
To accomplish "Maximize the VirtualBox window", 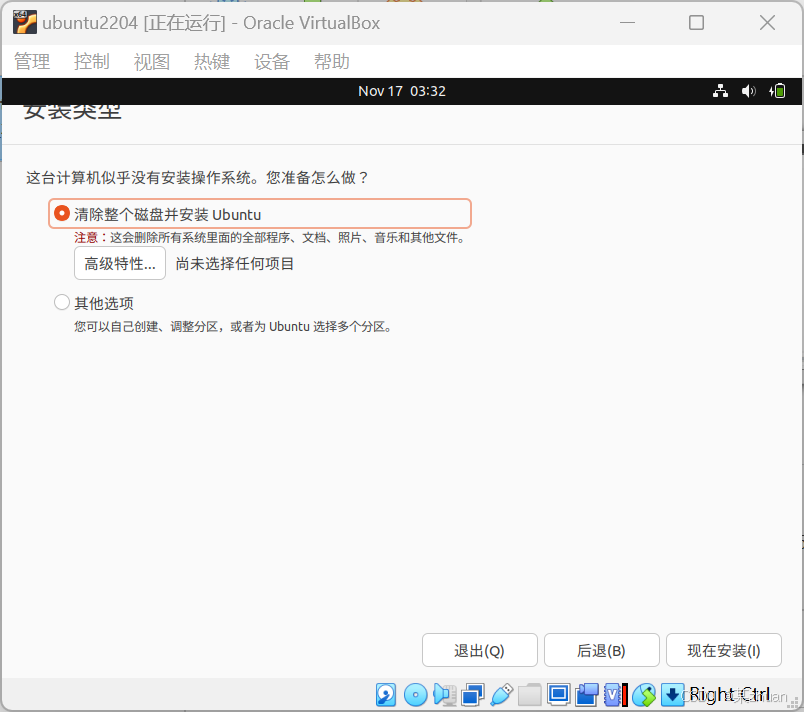I will pyautogui.click(x=696, y=23).
